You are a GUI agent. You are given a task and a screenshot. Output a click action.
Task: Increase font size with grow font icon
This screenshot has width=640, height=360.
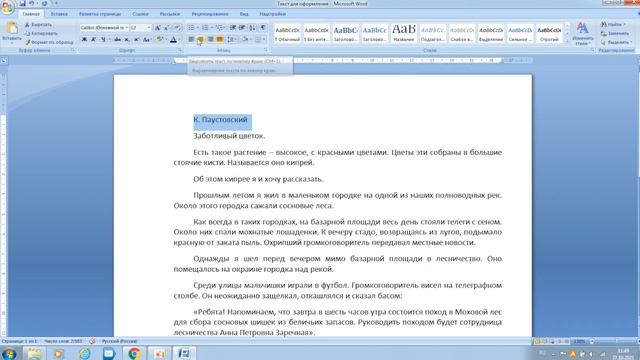(x=157, y=28)
